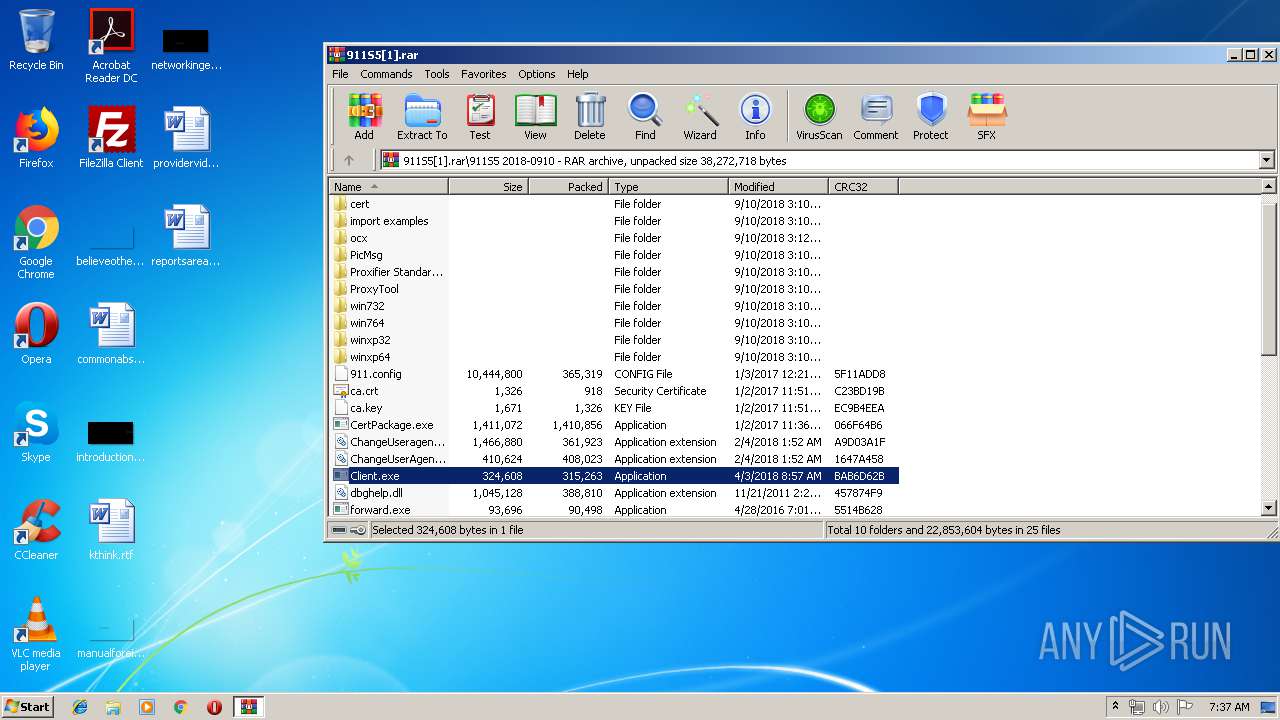Click WinRAR taskbar button
Screen dimensions: 1280x720
click(248, 707)
